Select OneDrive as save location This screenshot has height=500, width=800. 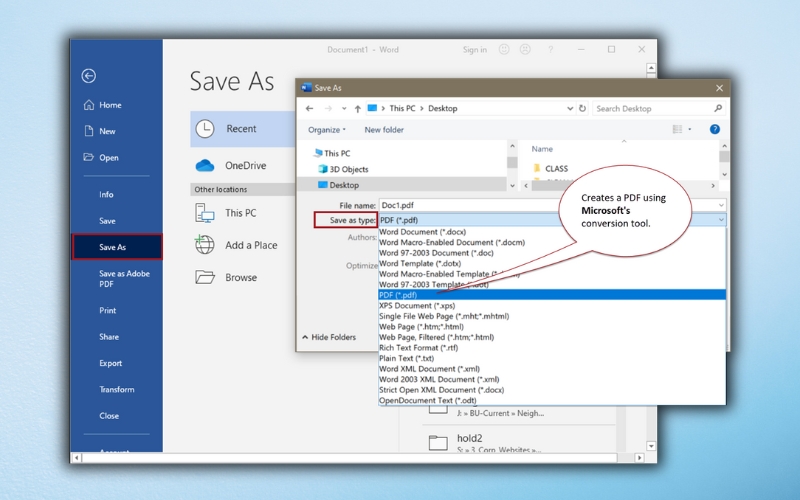tap(231, 165)
